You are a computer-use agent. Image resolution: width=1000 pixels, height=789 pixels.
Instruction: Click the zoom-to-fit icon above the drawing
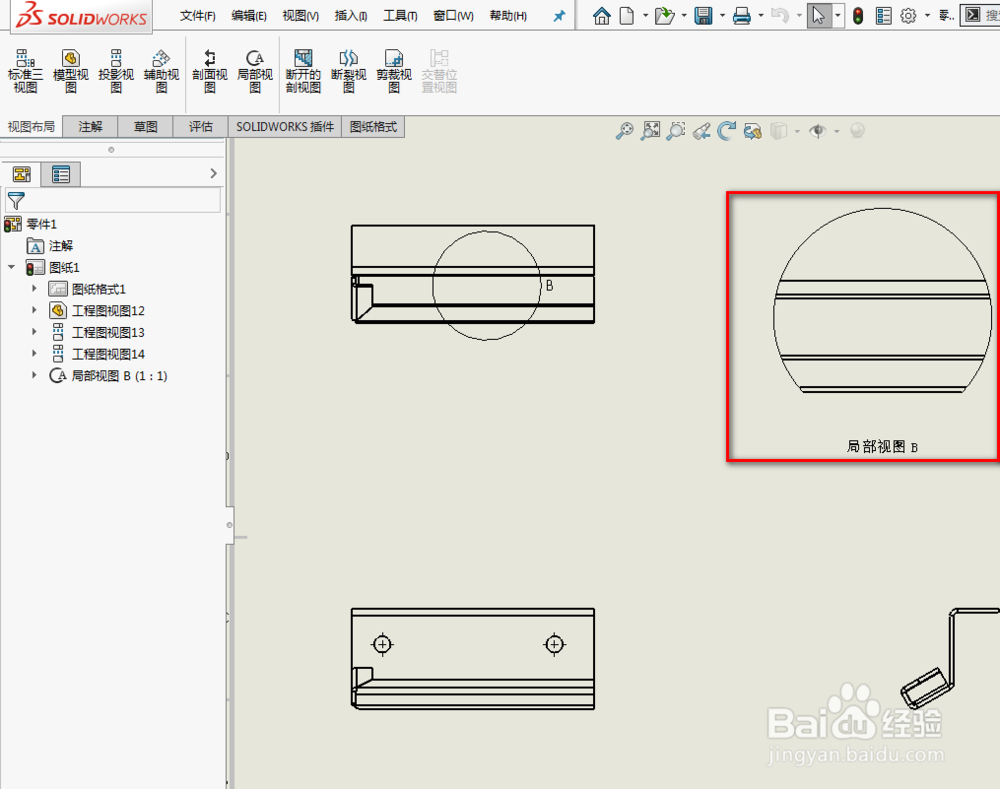coord(651,131)
